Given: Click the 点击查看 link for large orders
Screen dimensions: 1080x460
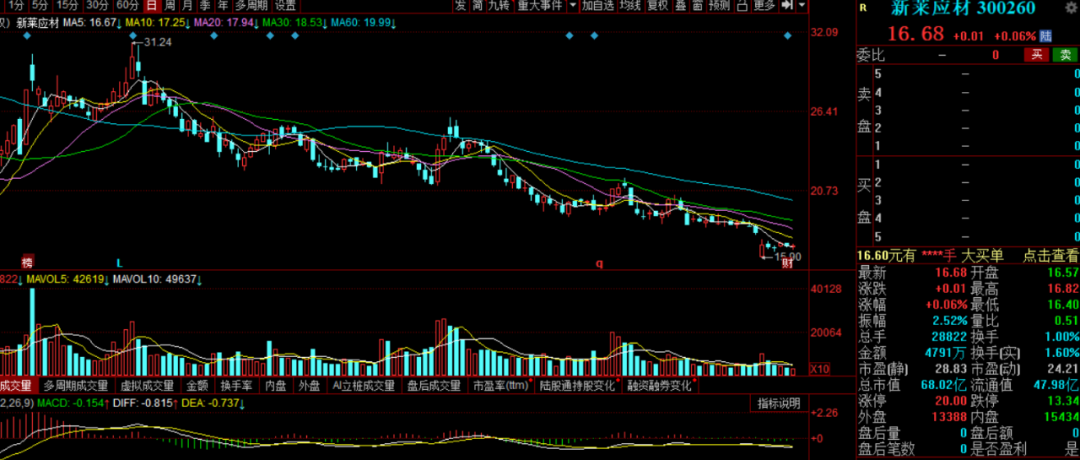Looking at the screenshot, I should click(x=1048, y=257).
